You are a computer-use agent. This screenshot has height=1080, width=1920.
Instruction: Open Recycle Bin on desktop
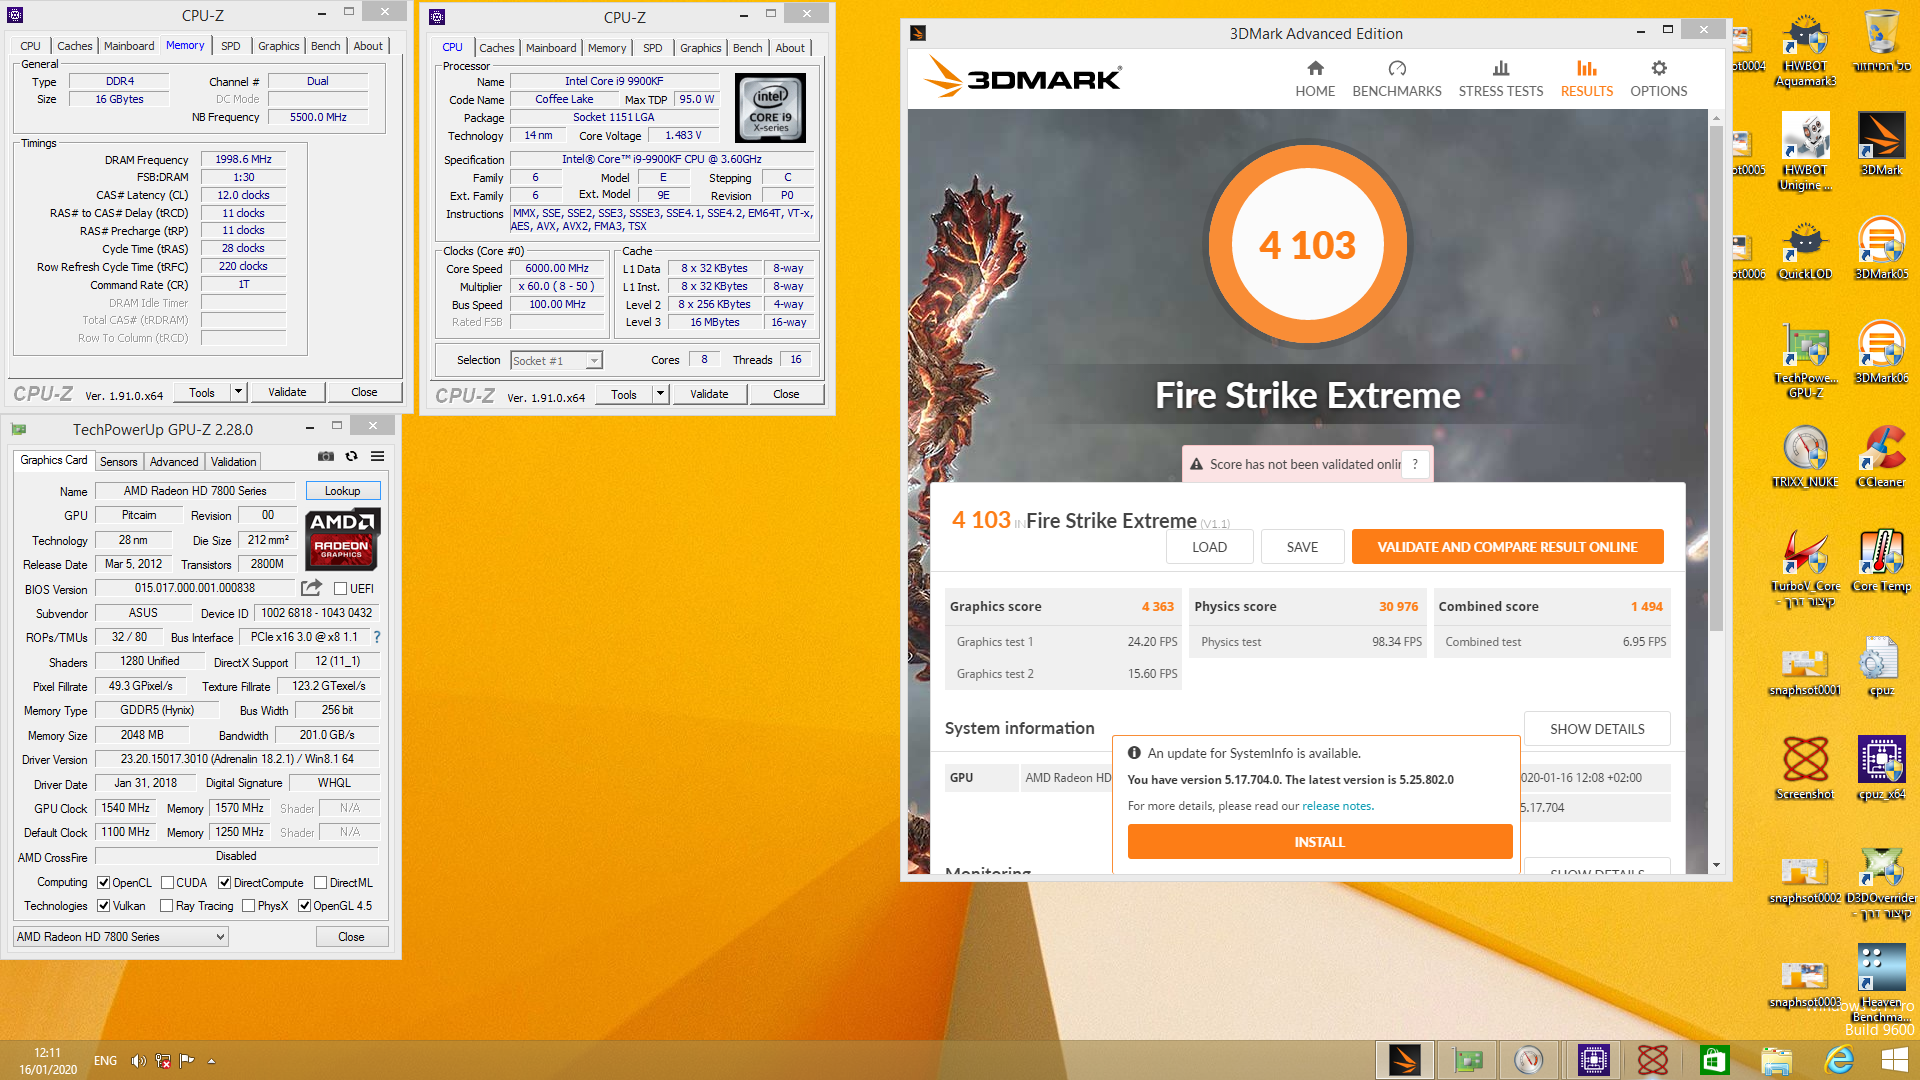pyautogui.click(x=1881, y=42)
